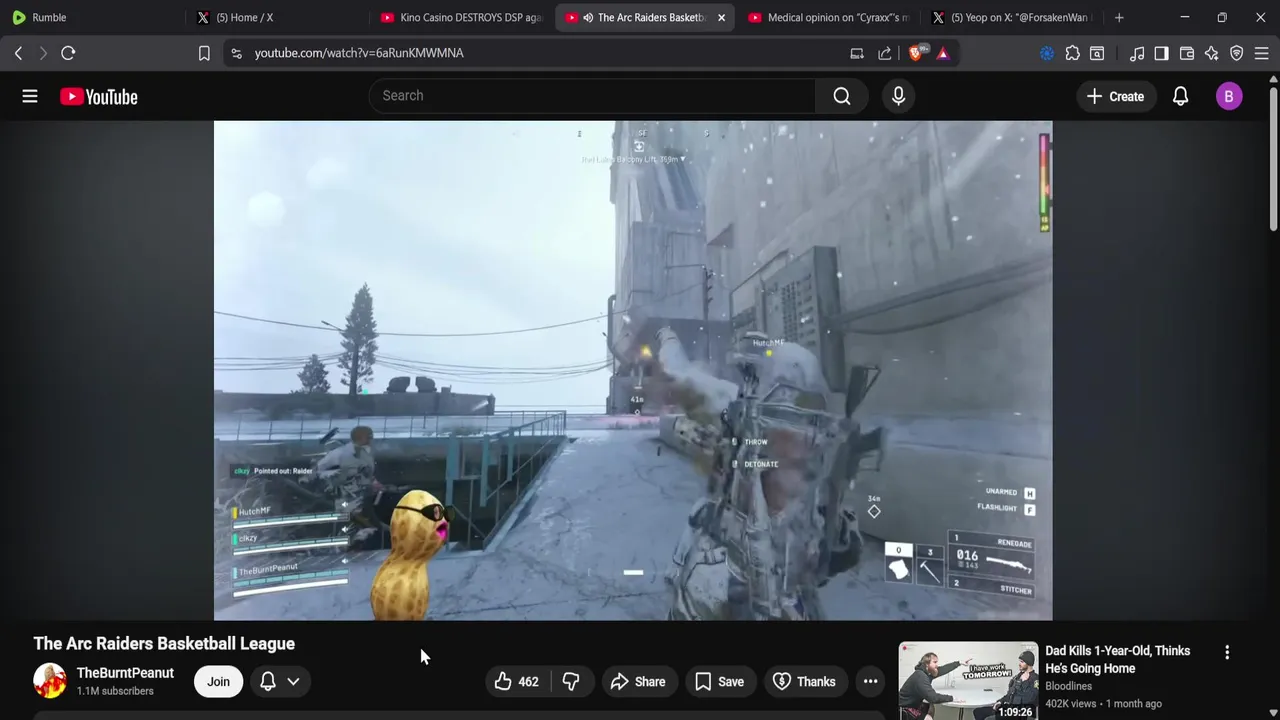View site information icon in address bar

click(236, 53)
